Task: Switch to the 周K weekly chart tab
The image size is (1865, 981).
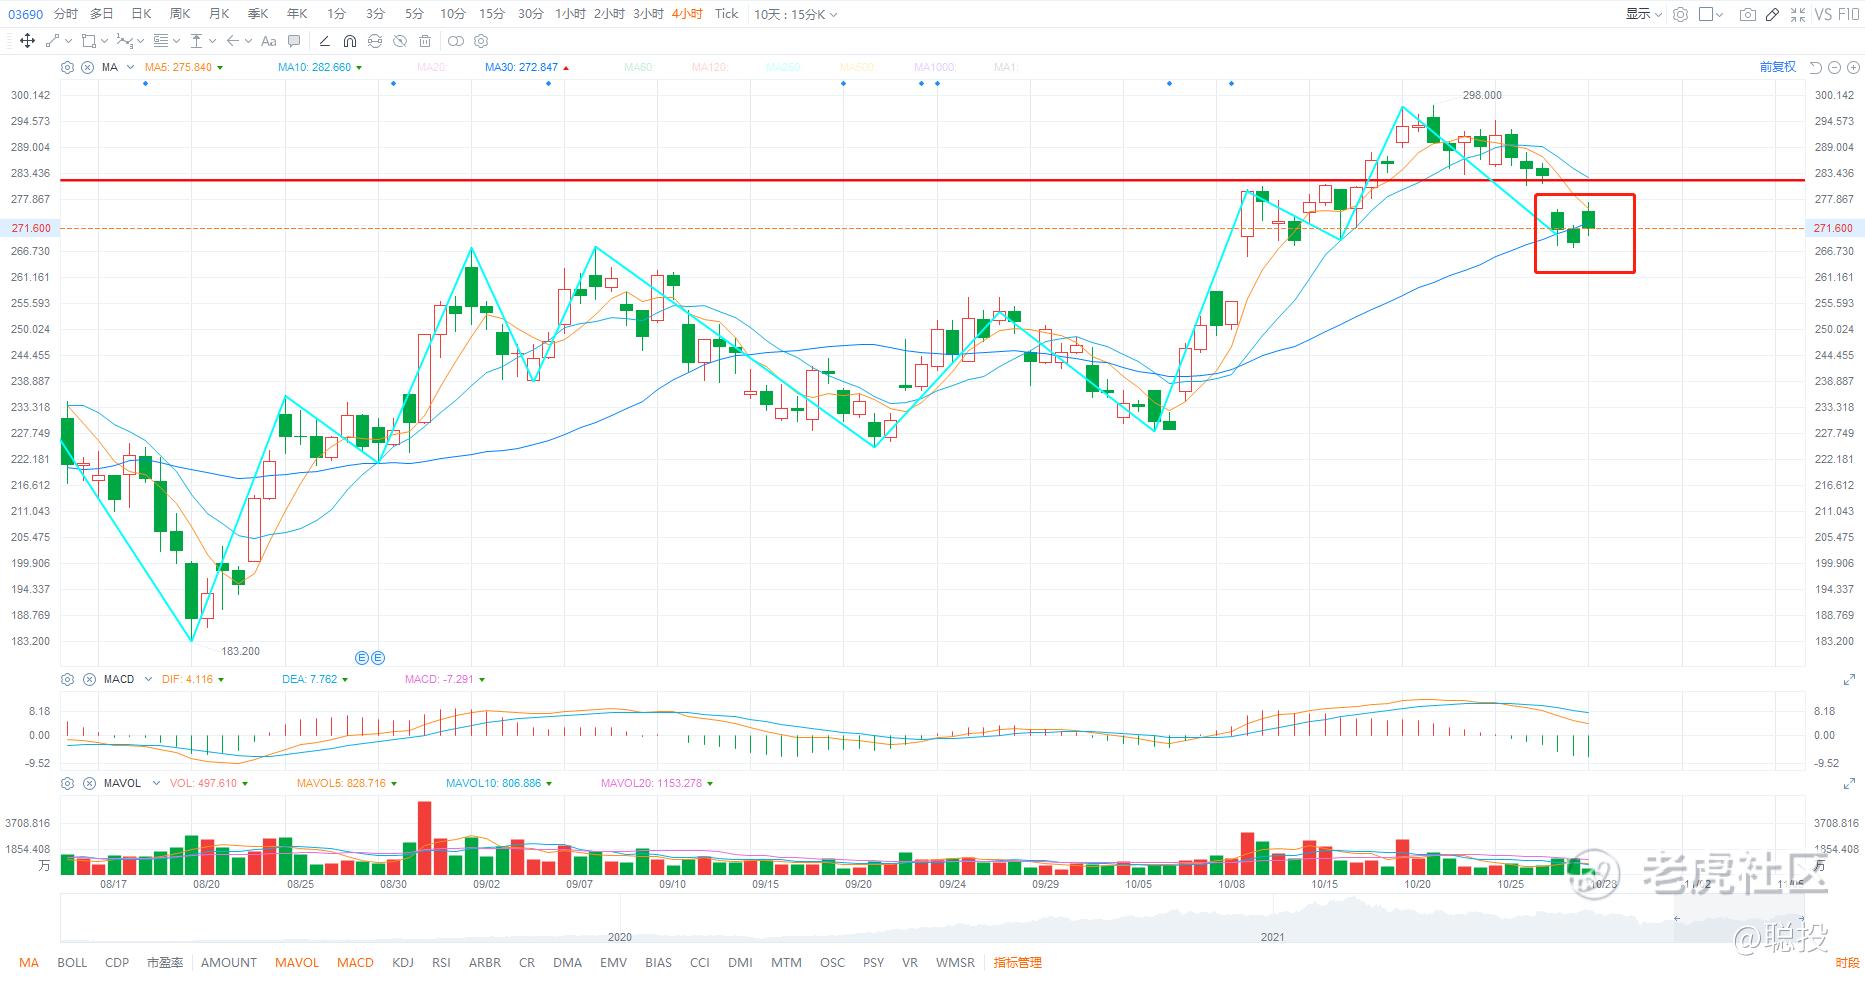Action: point(180,14)
